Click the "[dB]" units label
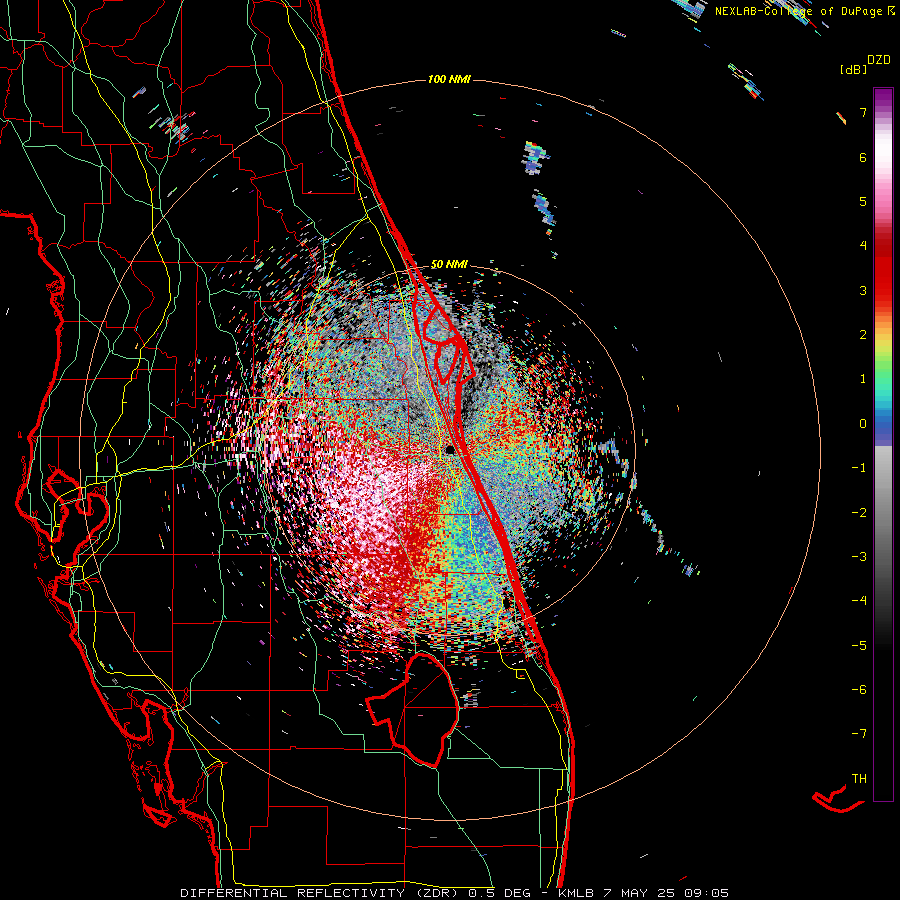Viewport: 900px width, 900px height. 853,69
